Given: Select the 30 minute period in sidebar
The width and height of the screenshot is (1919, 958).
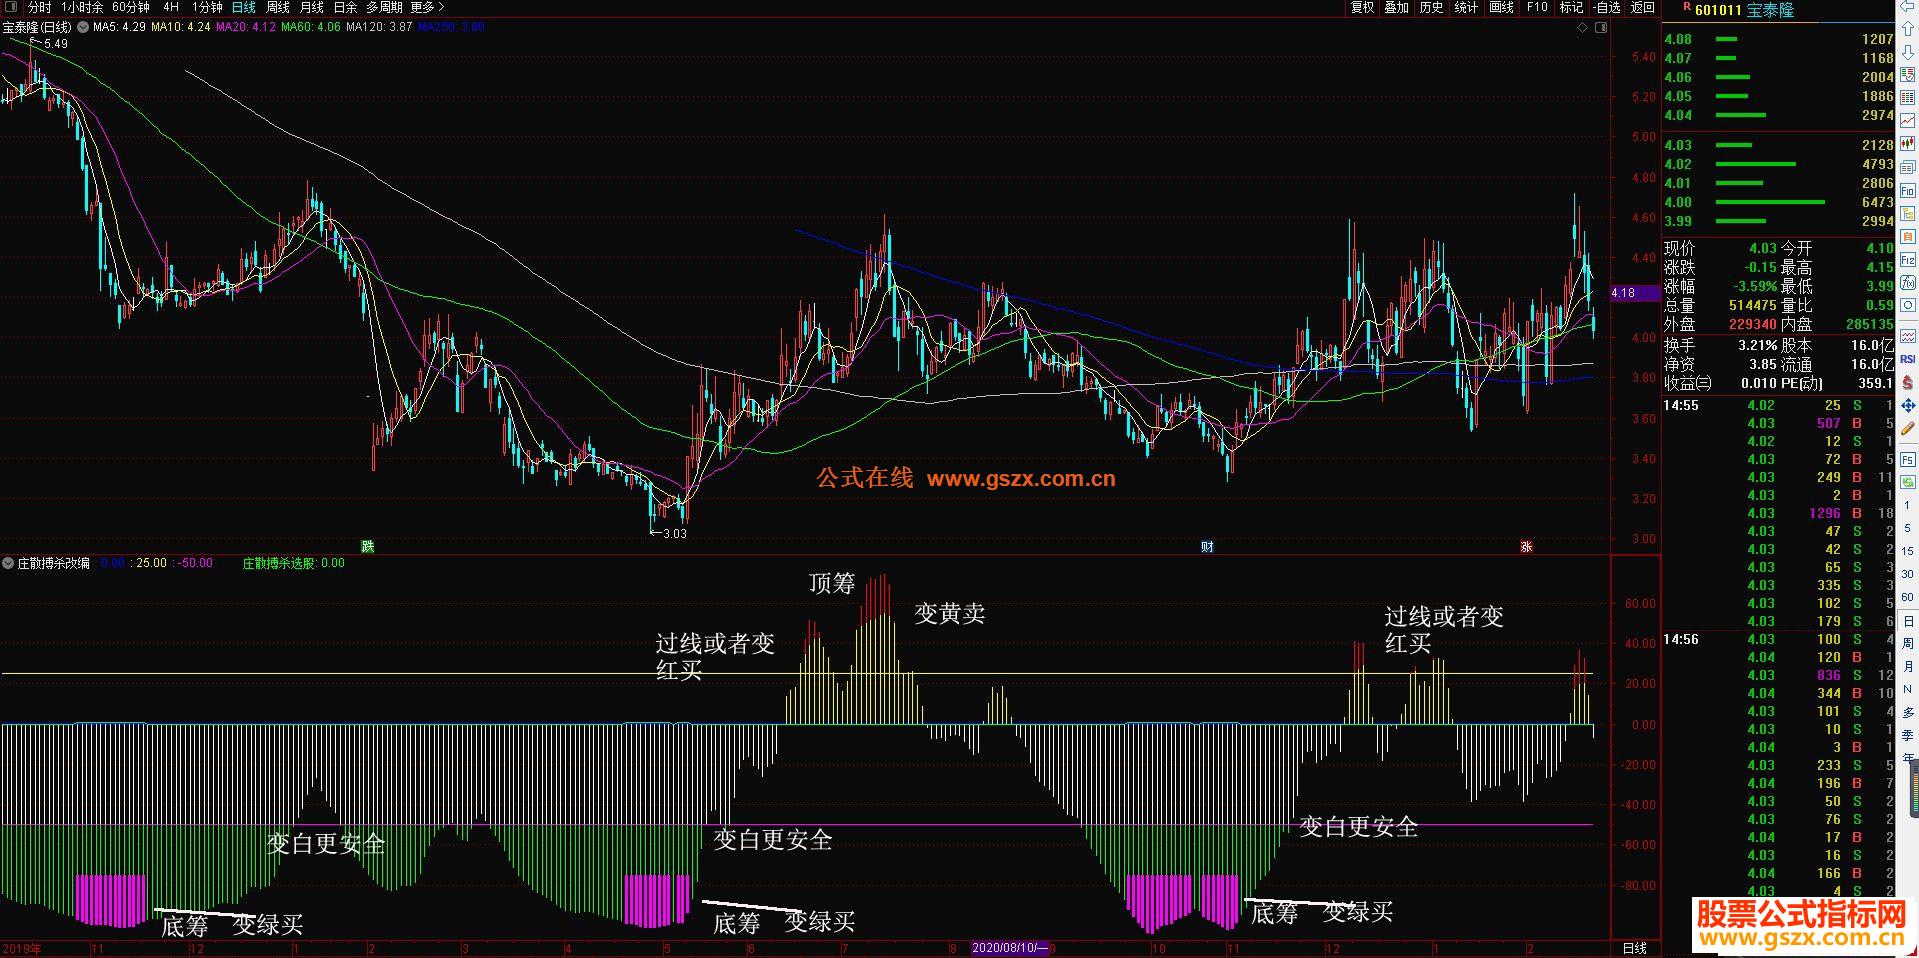Looking at the screenshot, I should point(1907,574).
